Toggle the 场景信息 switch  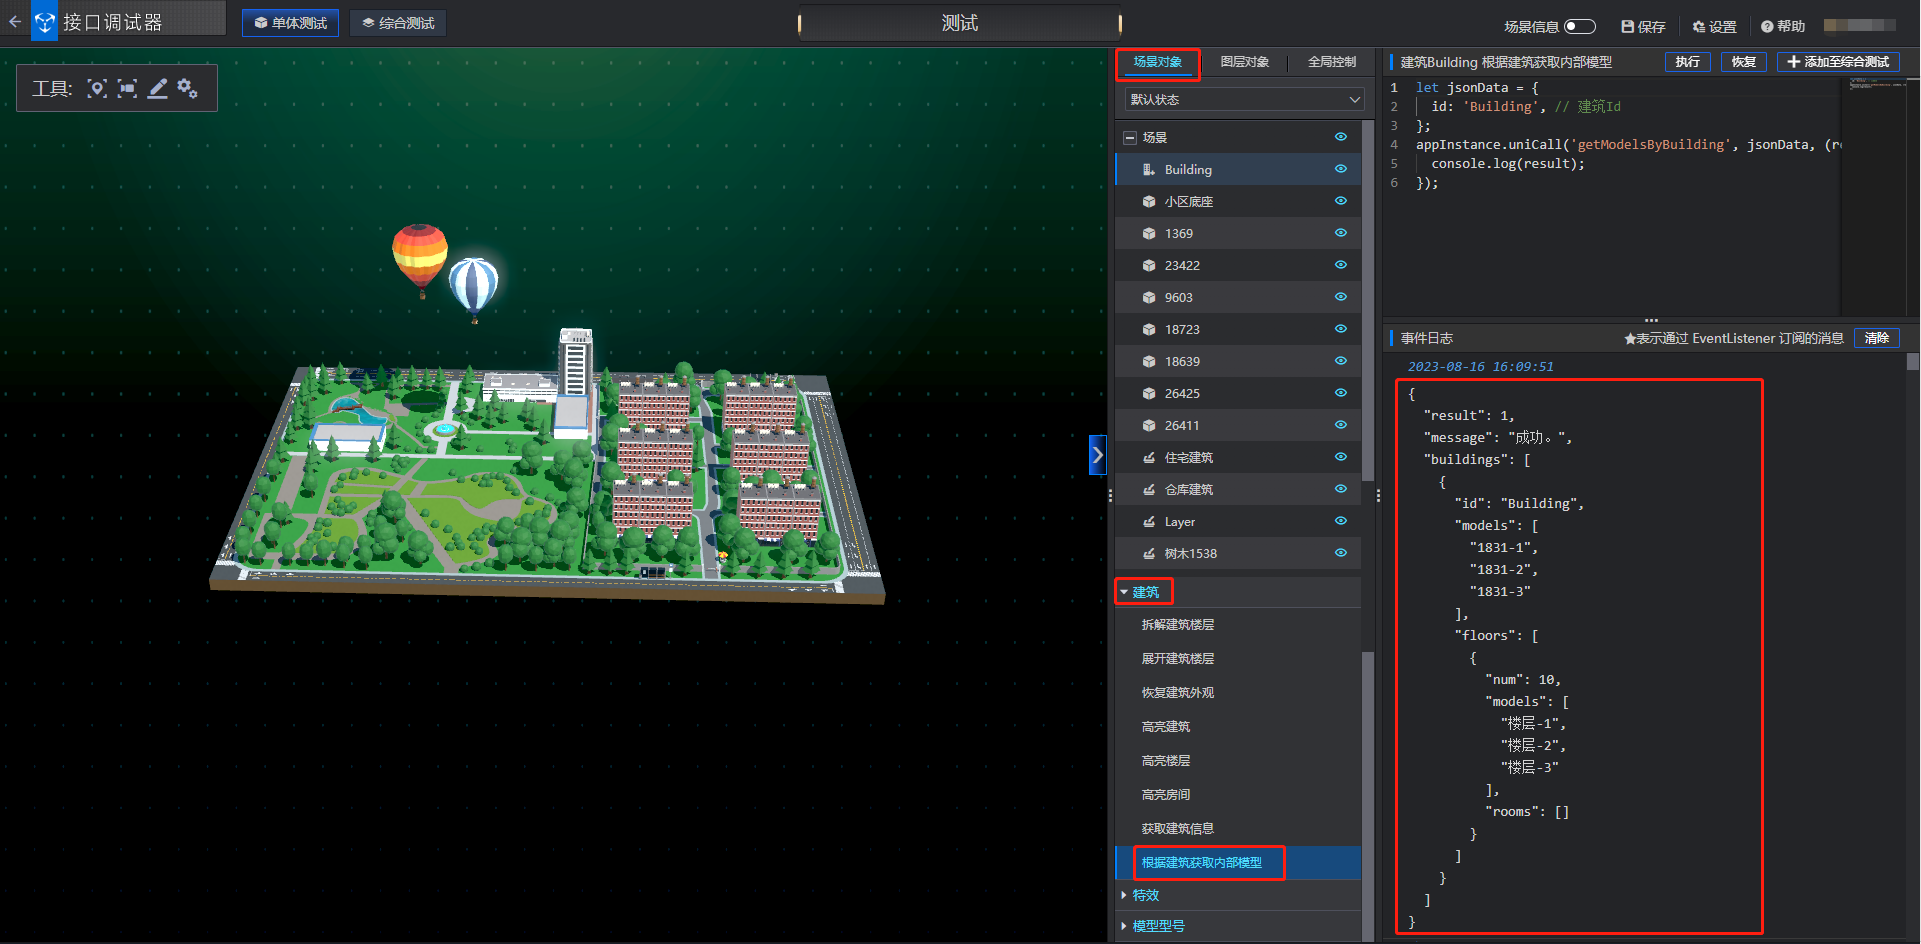tap(1579, 27)
